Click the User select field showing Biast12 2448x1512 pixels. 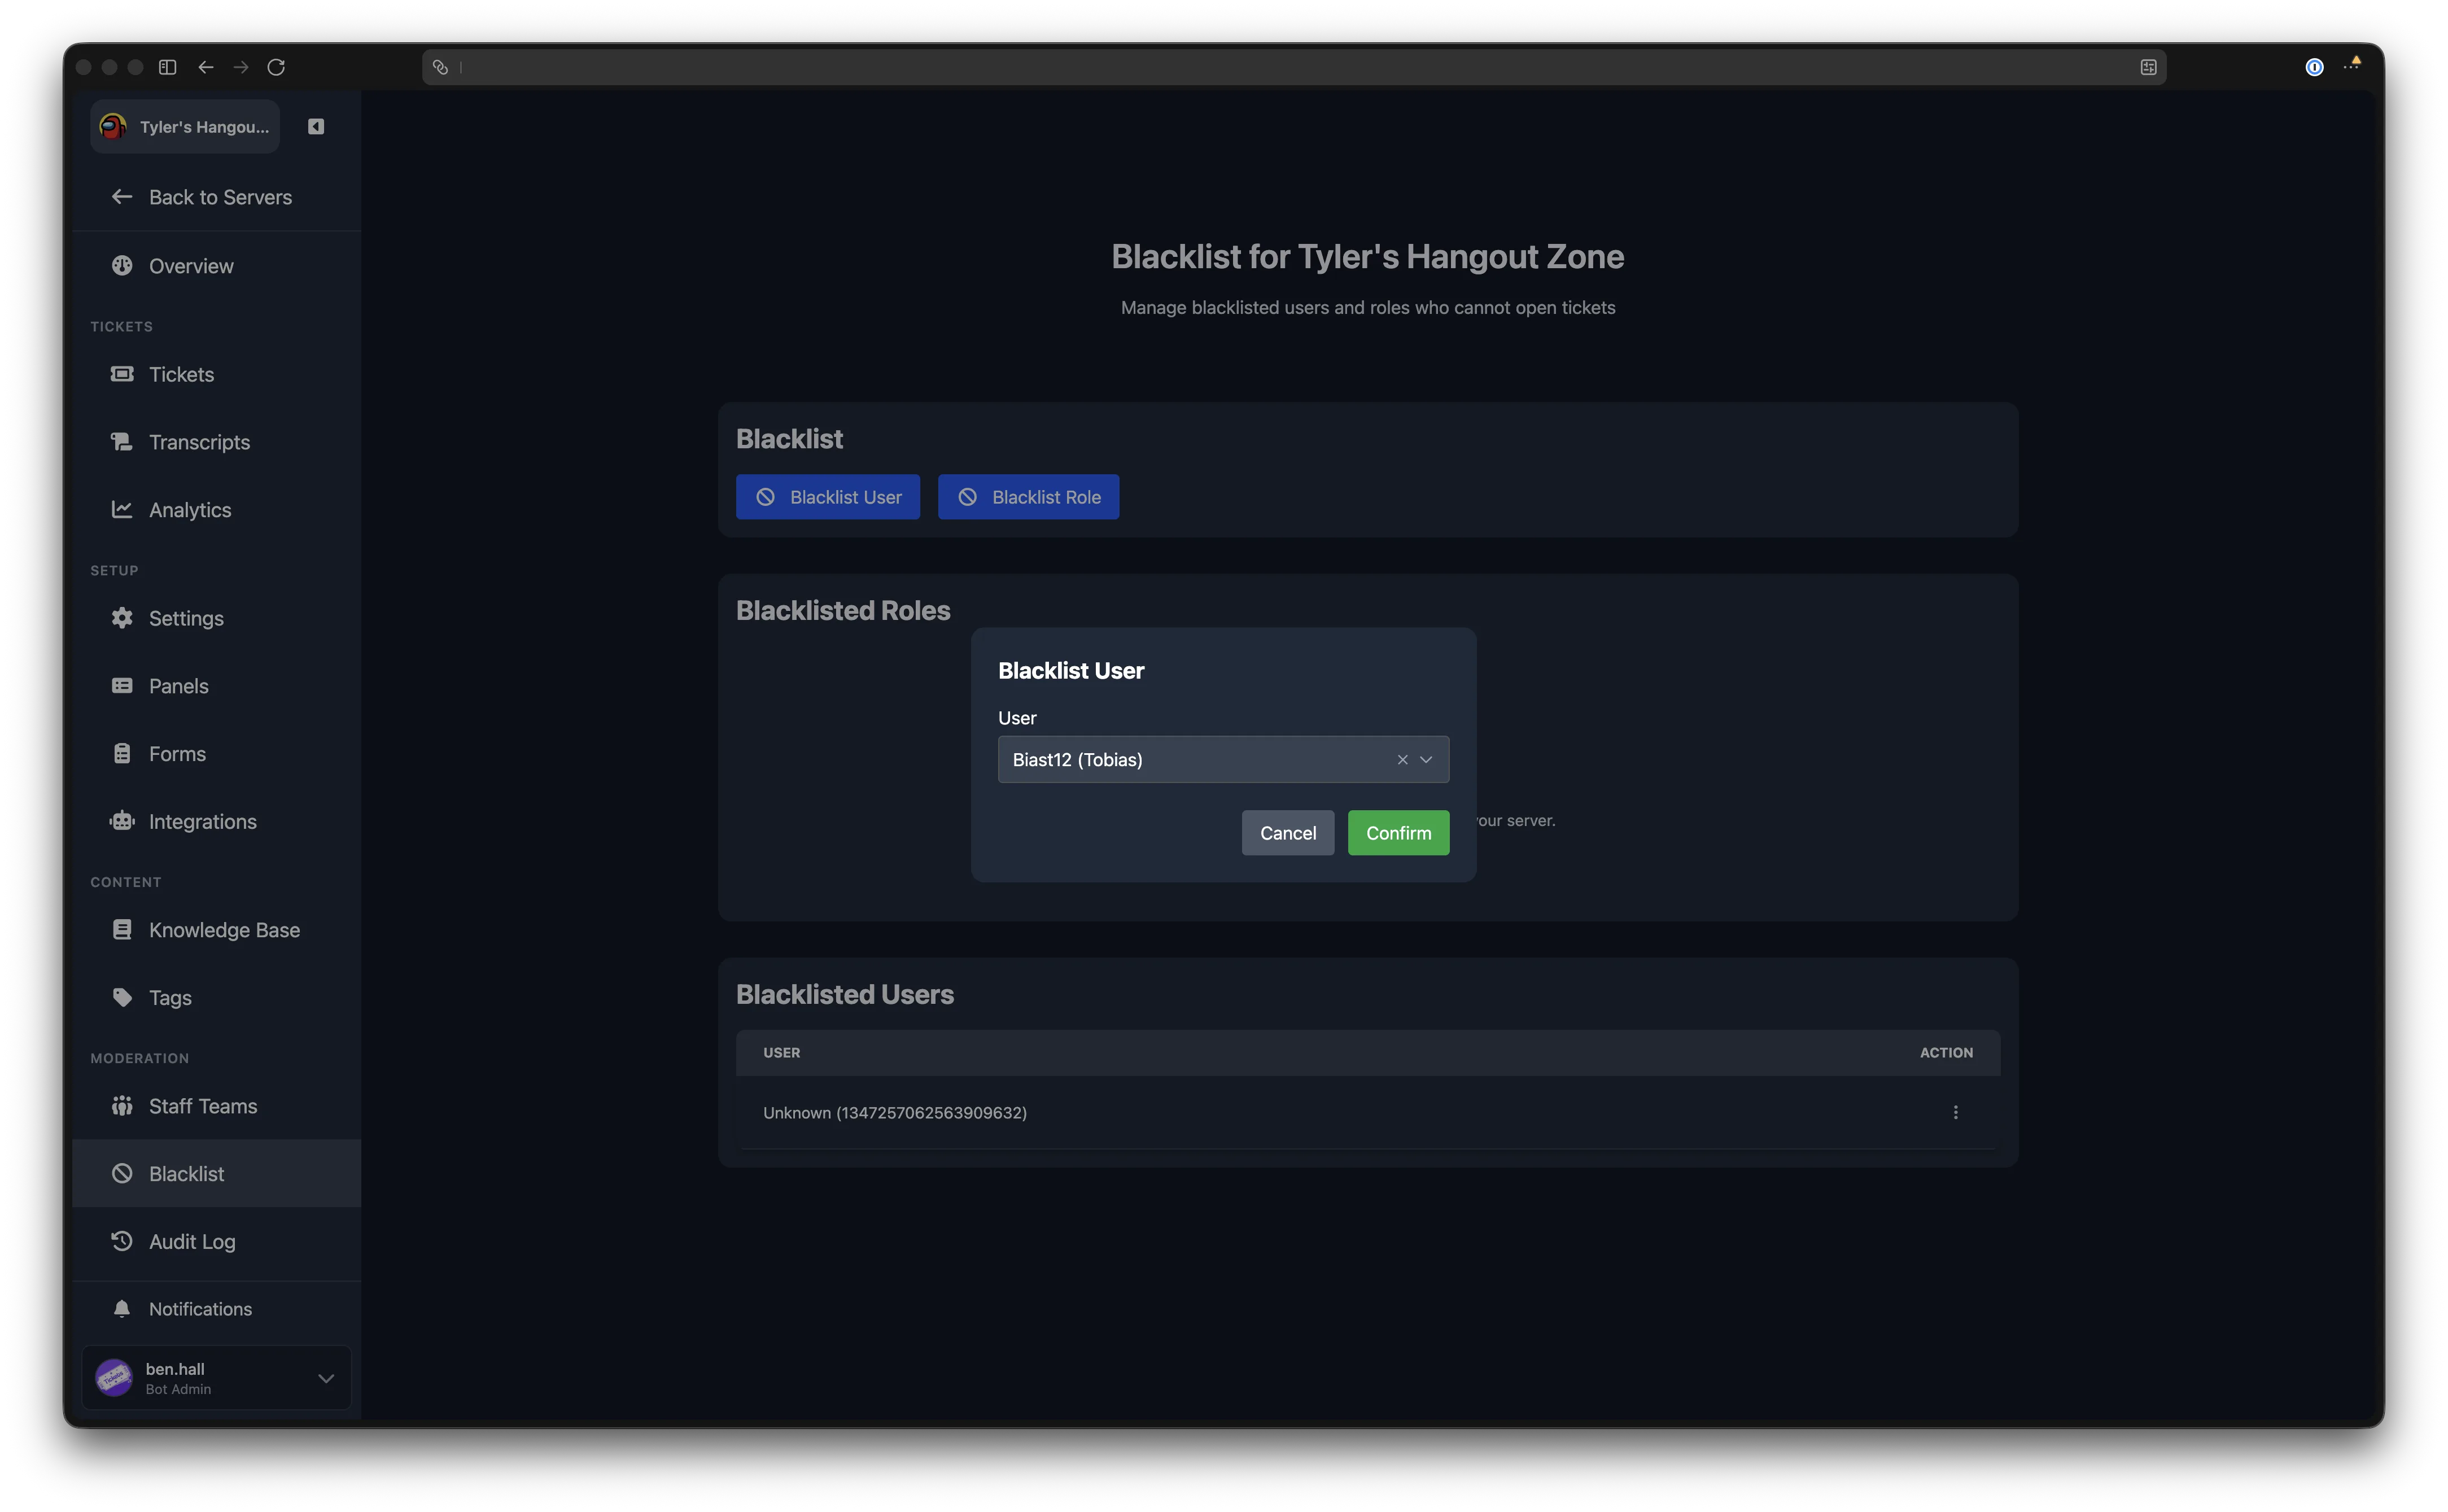[1223, 760]
